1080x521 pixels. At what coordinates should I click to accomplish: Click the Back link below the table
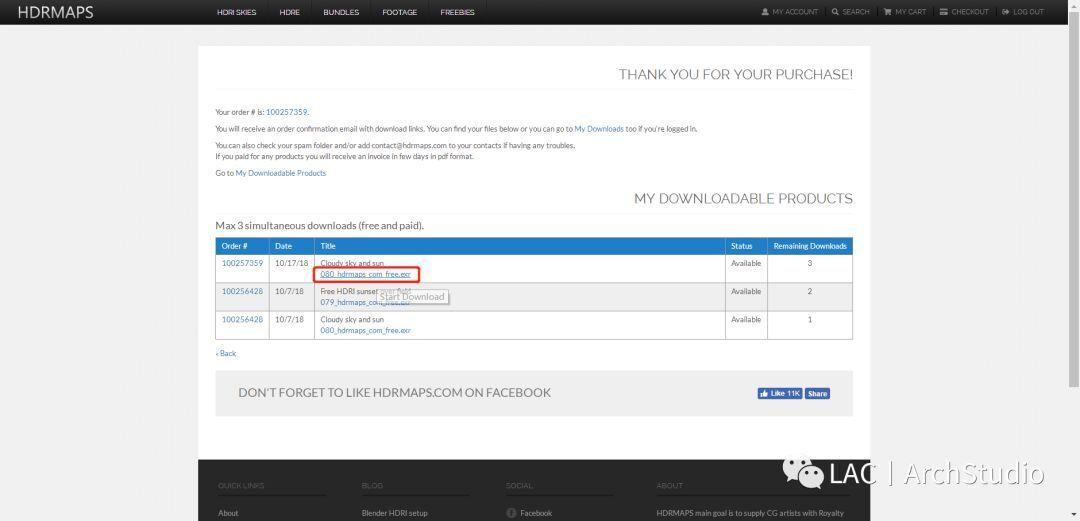[x=226, y=354]
